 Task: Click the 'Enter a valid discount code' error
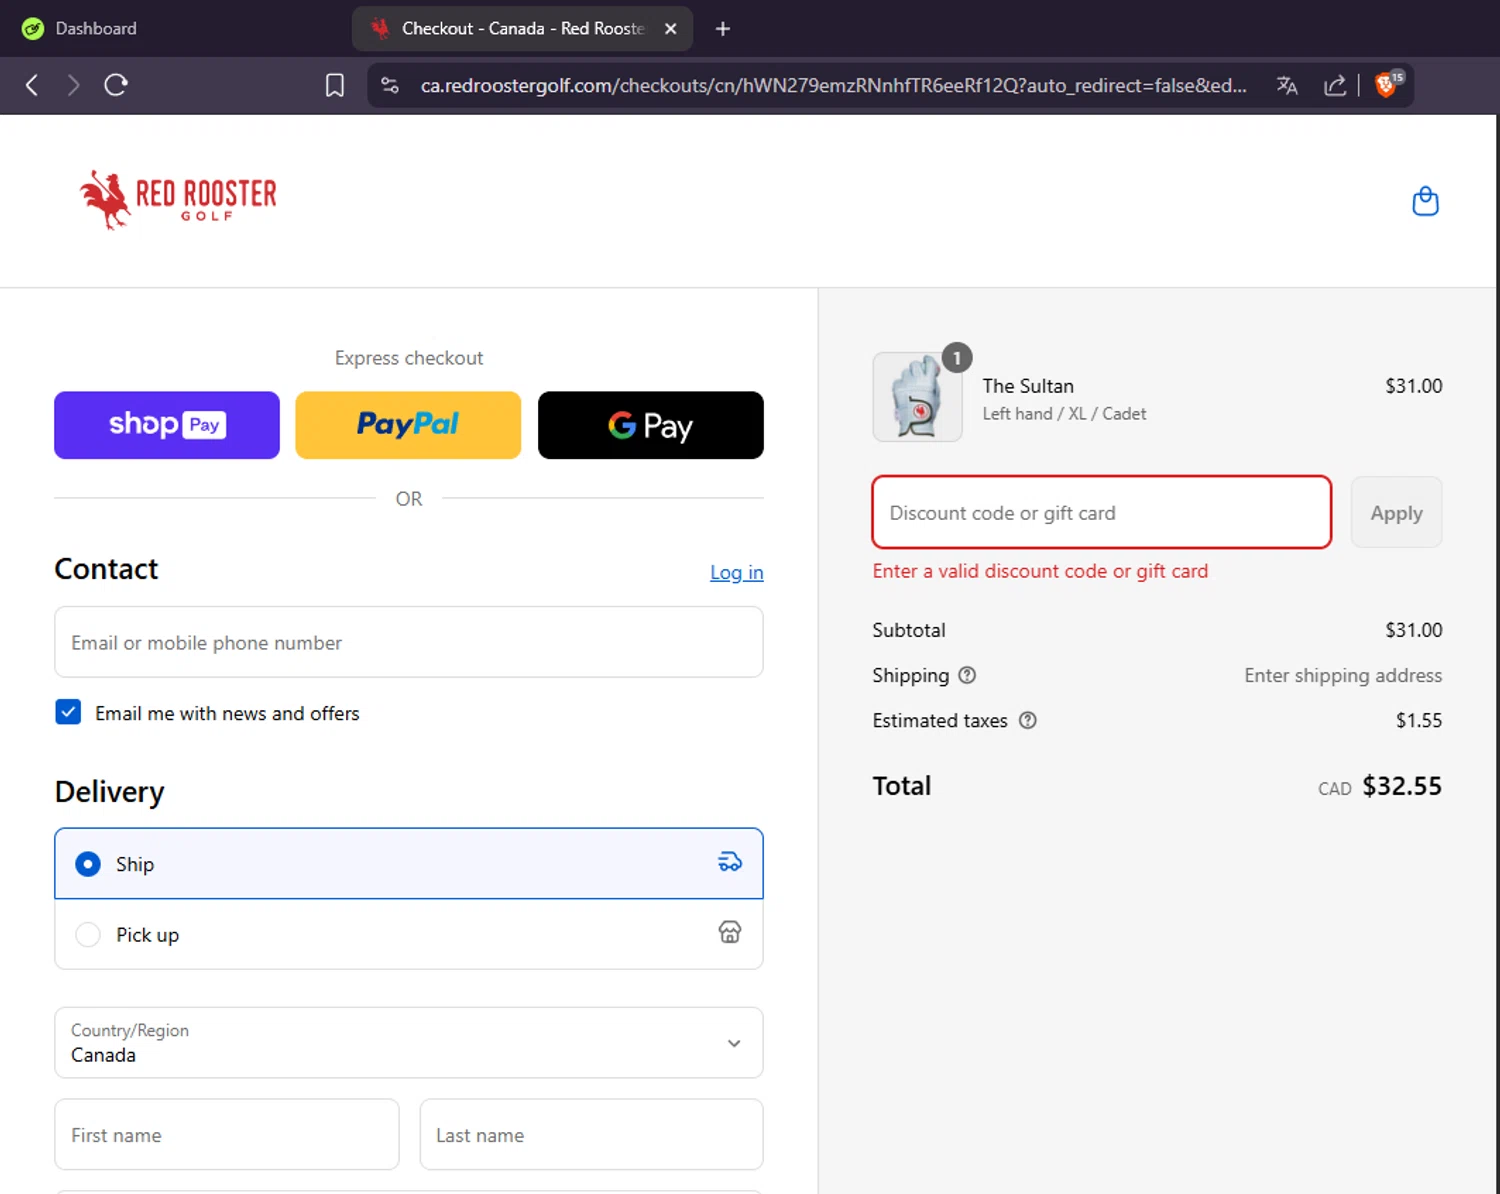coord(1040,571)
